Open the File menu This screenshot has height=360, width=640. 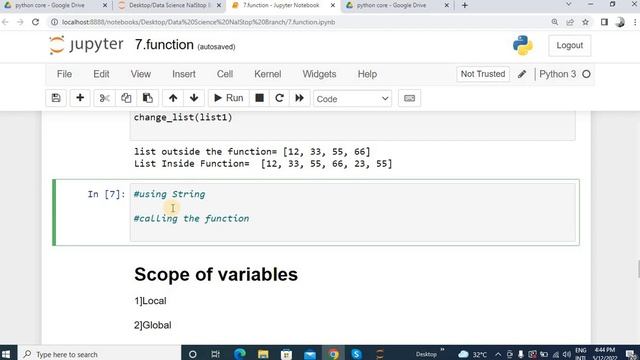64,74
